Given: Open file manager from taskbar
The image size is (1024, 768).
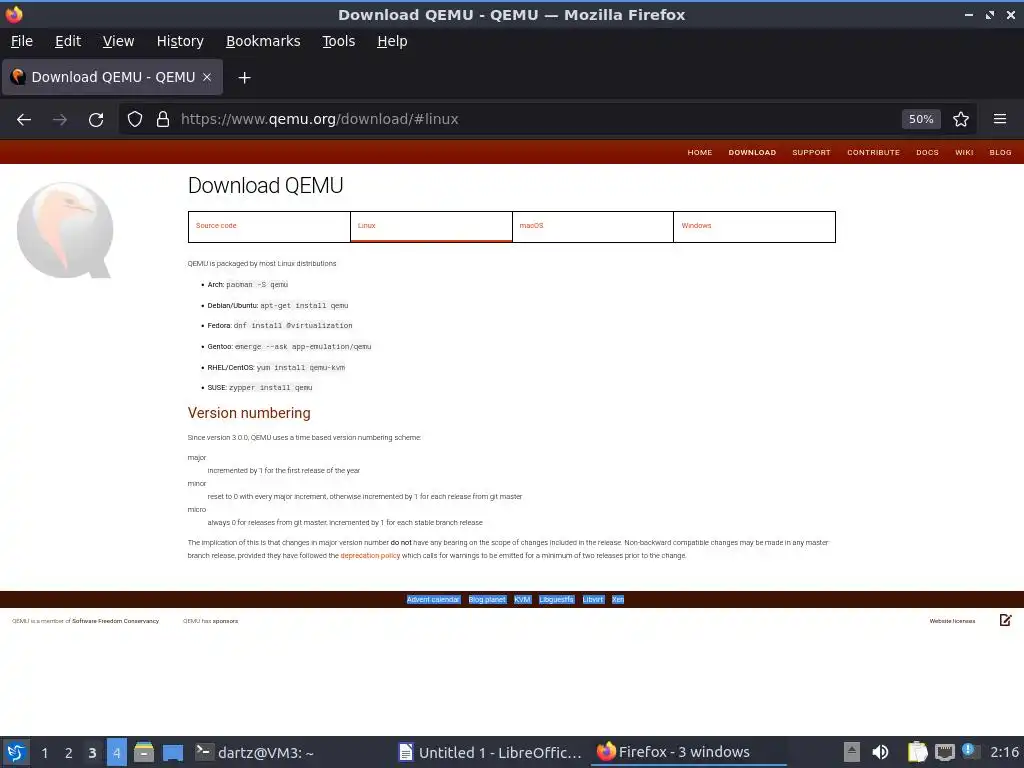Looking at the screenshot, I should [144, 752].
